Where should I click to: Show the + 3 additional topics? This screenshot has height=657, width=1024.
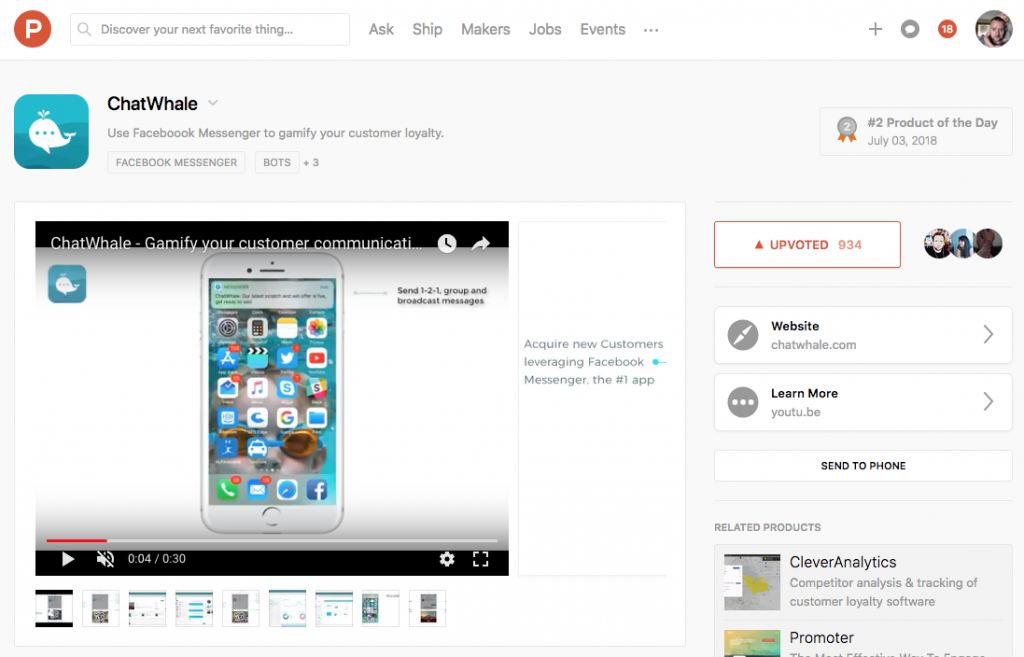click(311, 163)
